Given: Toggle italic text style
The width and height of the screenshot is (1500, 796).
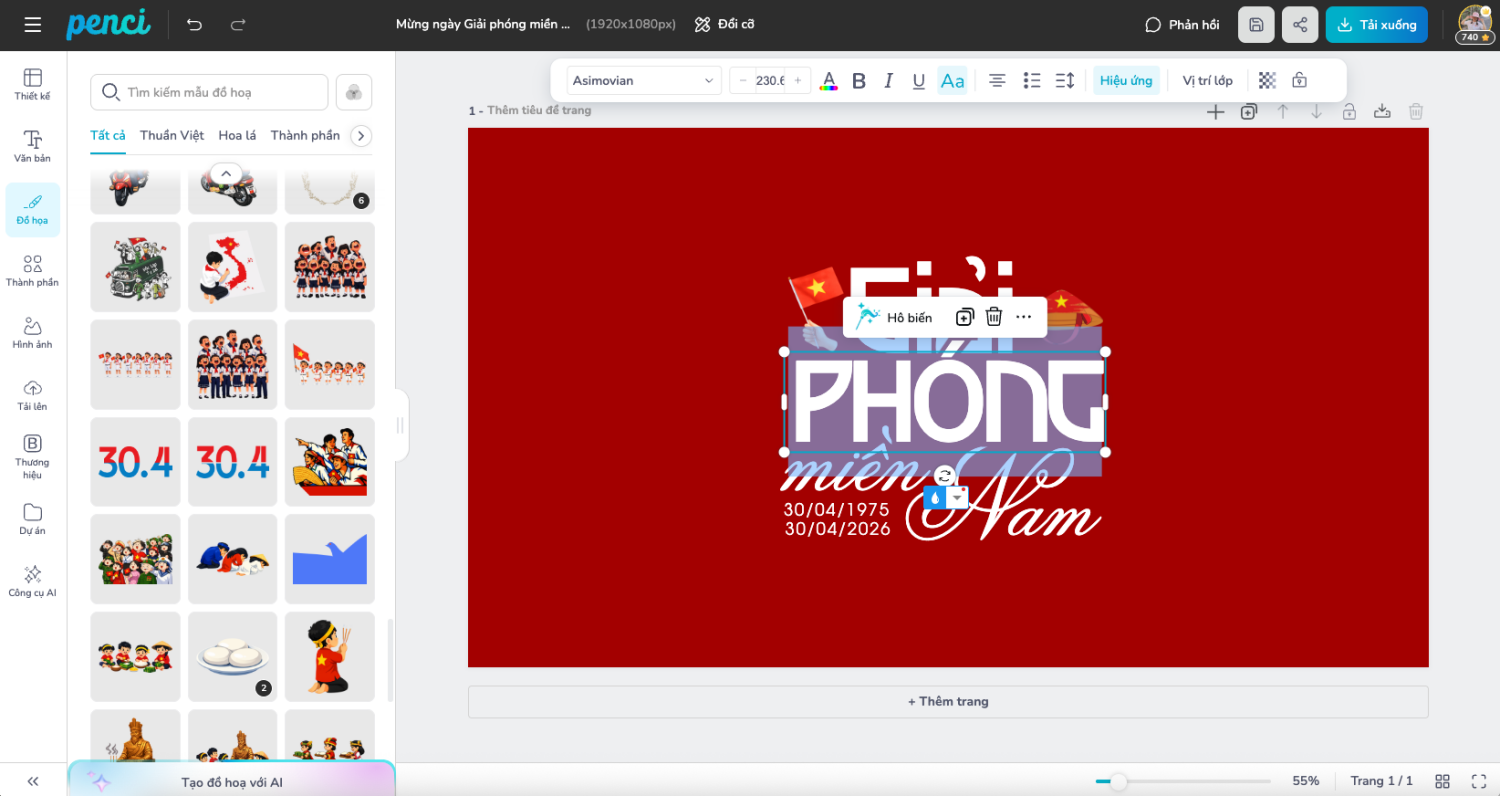Looking at the screenshot, I should pyautogui.click(x=888, y=81).
